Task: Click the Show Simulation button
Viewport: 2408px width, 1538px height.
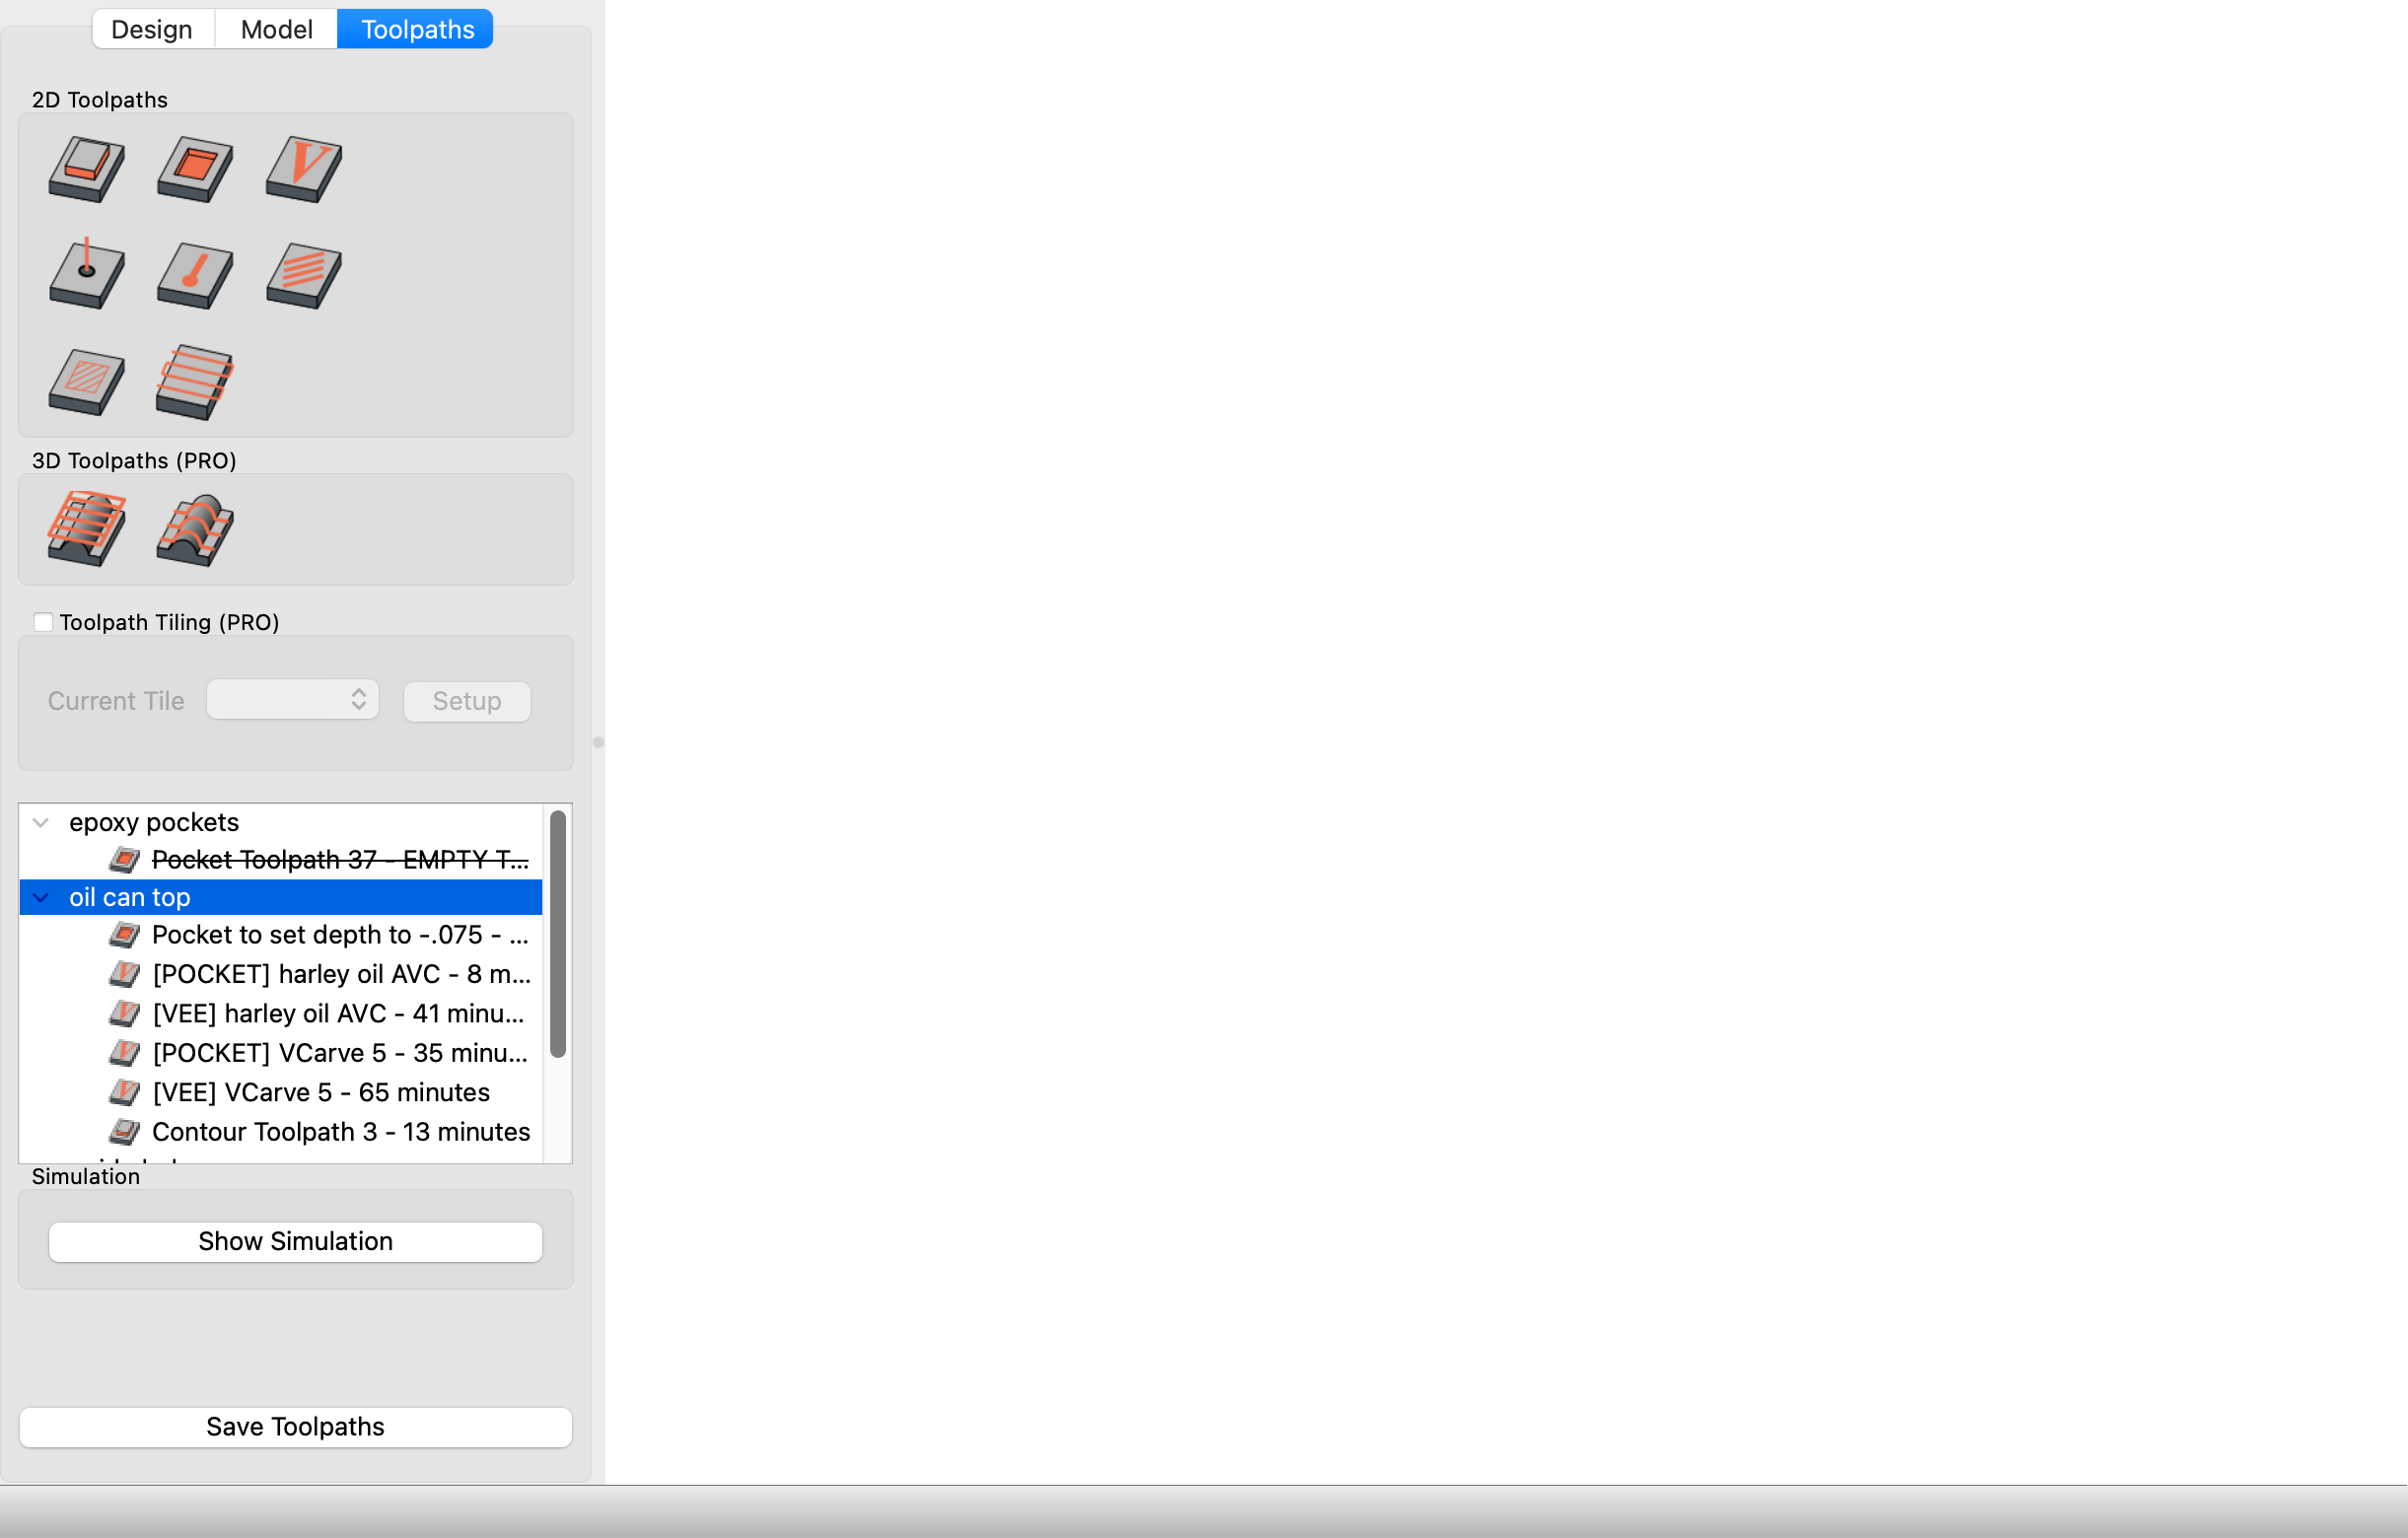Action: (295, 1241)
